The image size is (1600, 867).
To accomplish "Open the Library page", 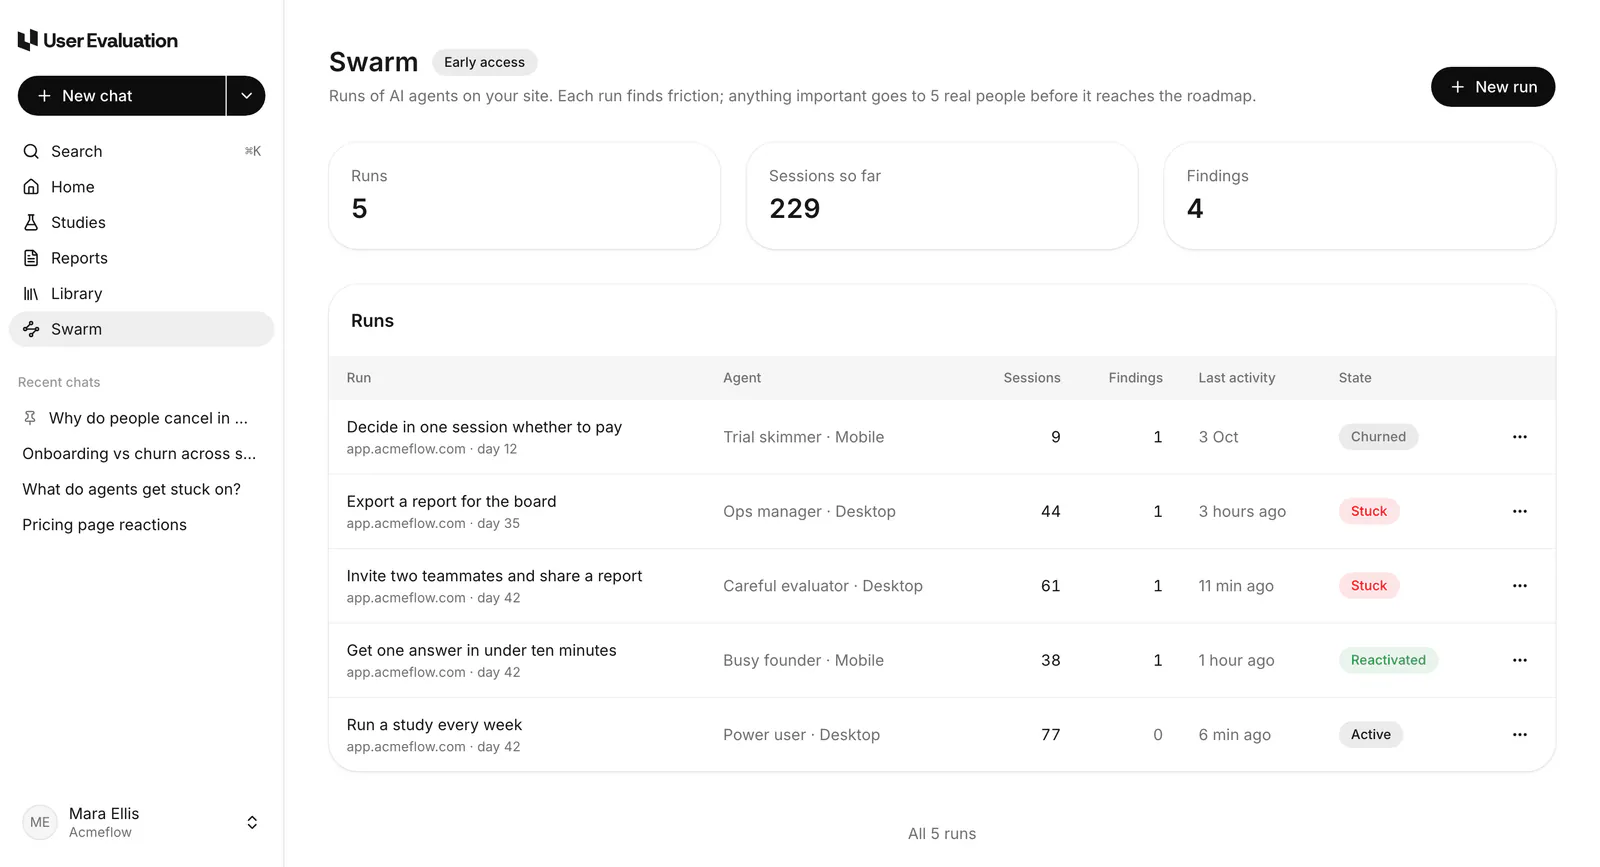I will click(141, 294).
